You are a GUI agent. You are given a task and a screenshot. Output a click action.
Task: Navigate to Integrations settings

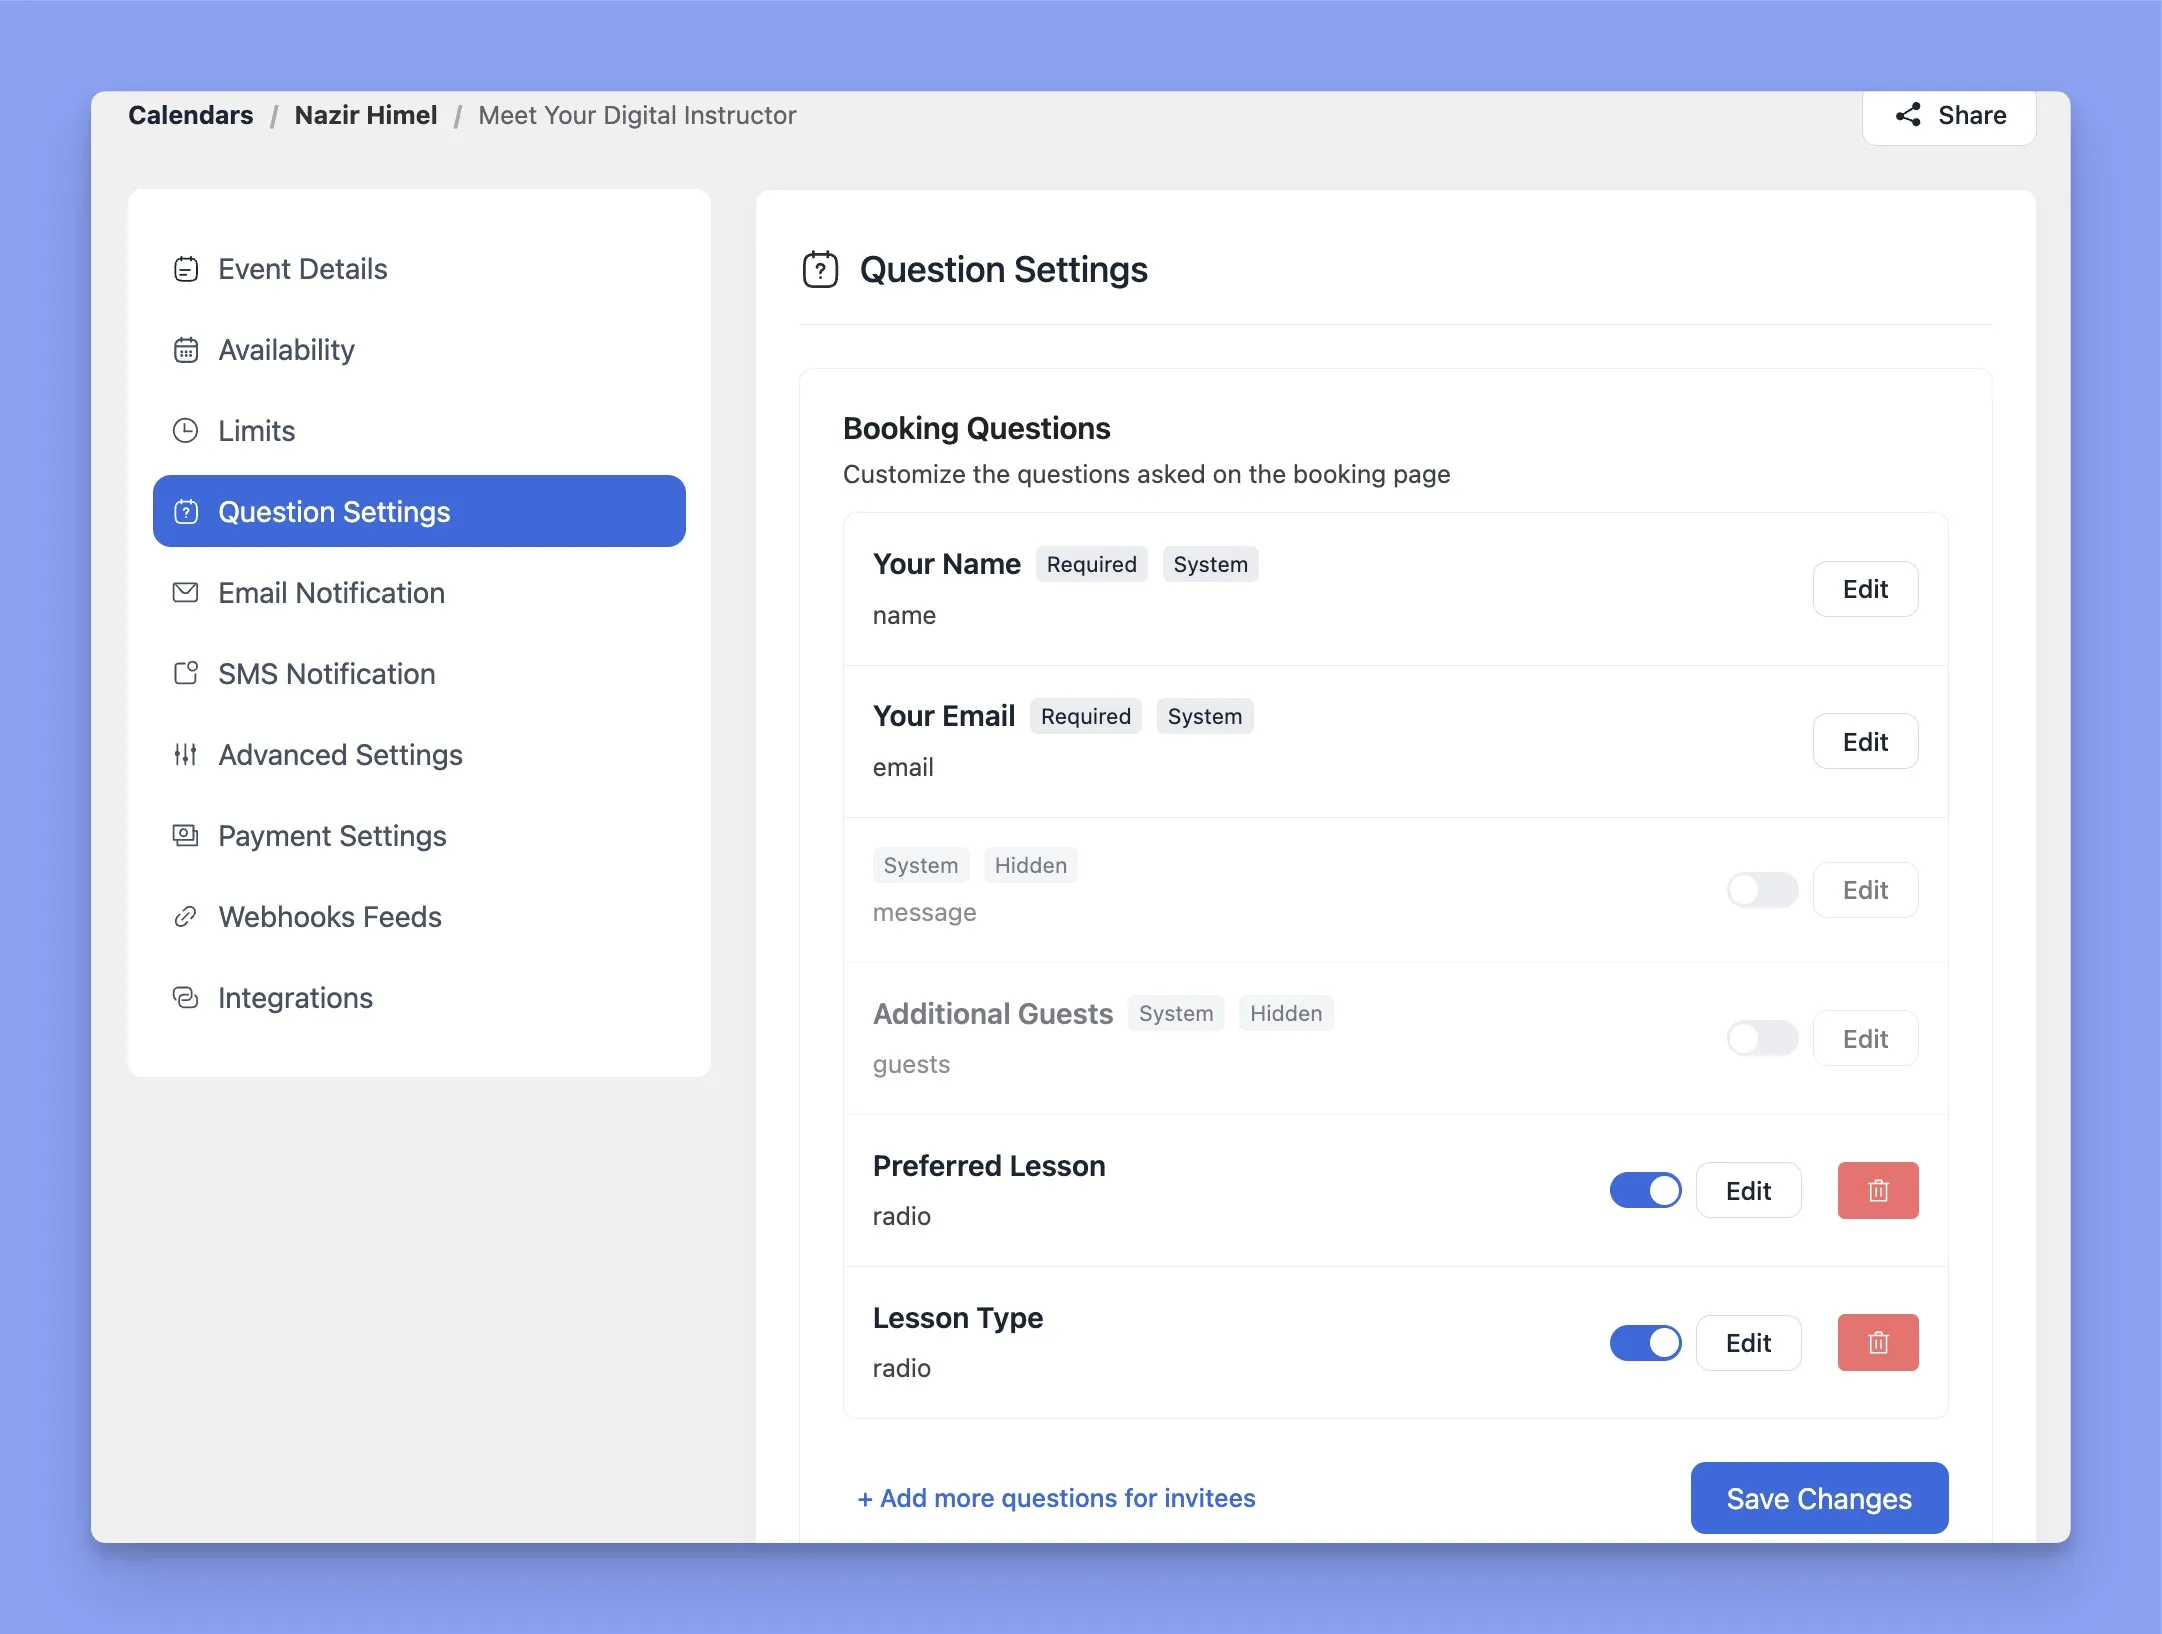pos(295,996)
